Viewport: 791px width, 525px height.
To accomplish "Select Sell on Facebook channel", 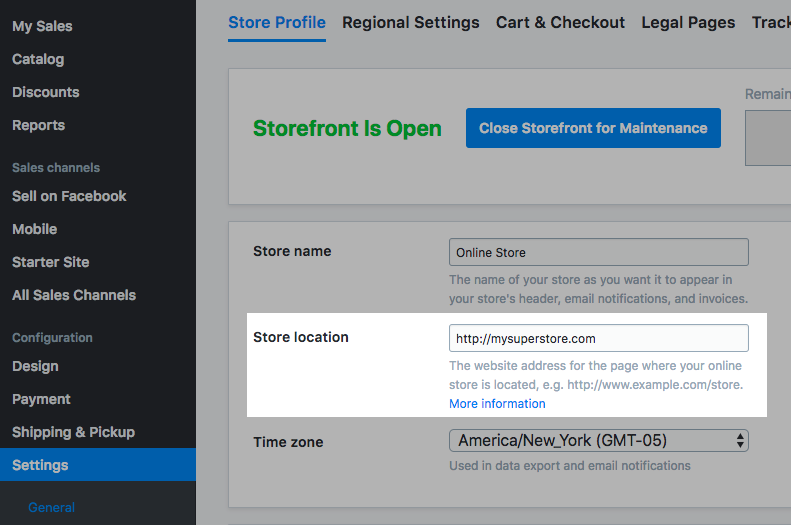I will (x=69, y=196).
